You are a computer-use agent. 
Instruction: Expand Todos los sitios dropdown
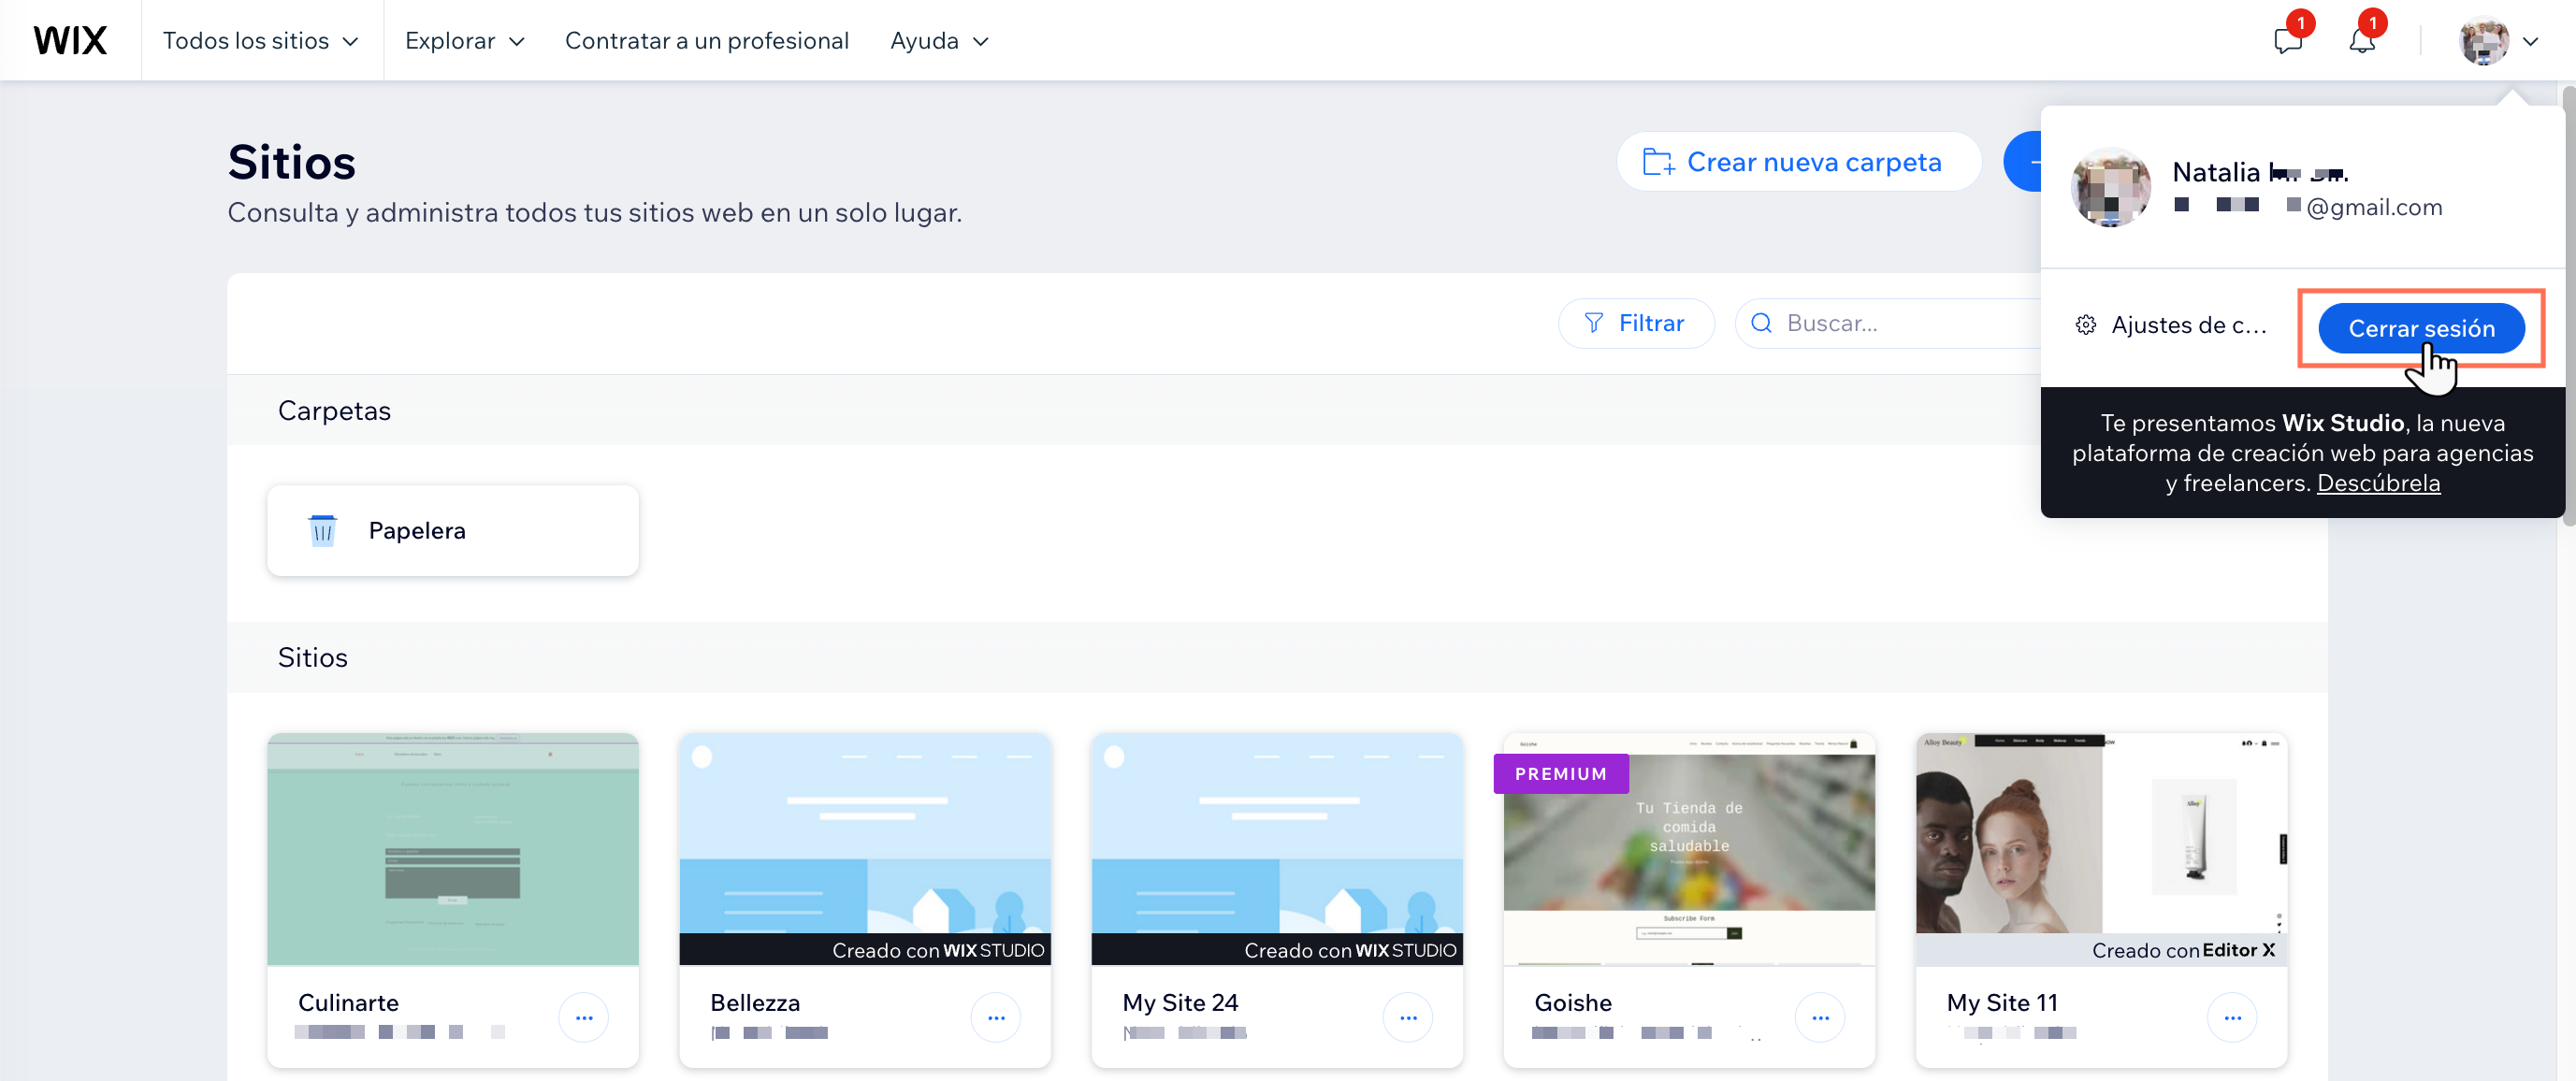(260, 41)
